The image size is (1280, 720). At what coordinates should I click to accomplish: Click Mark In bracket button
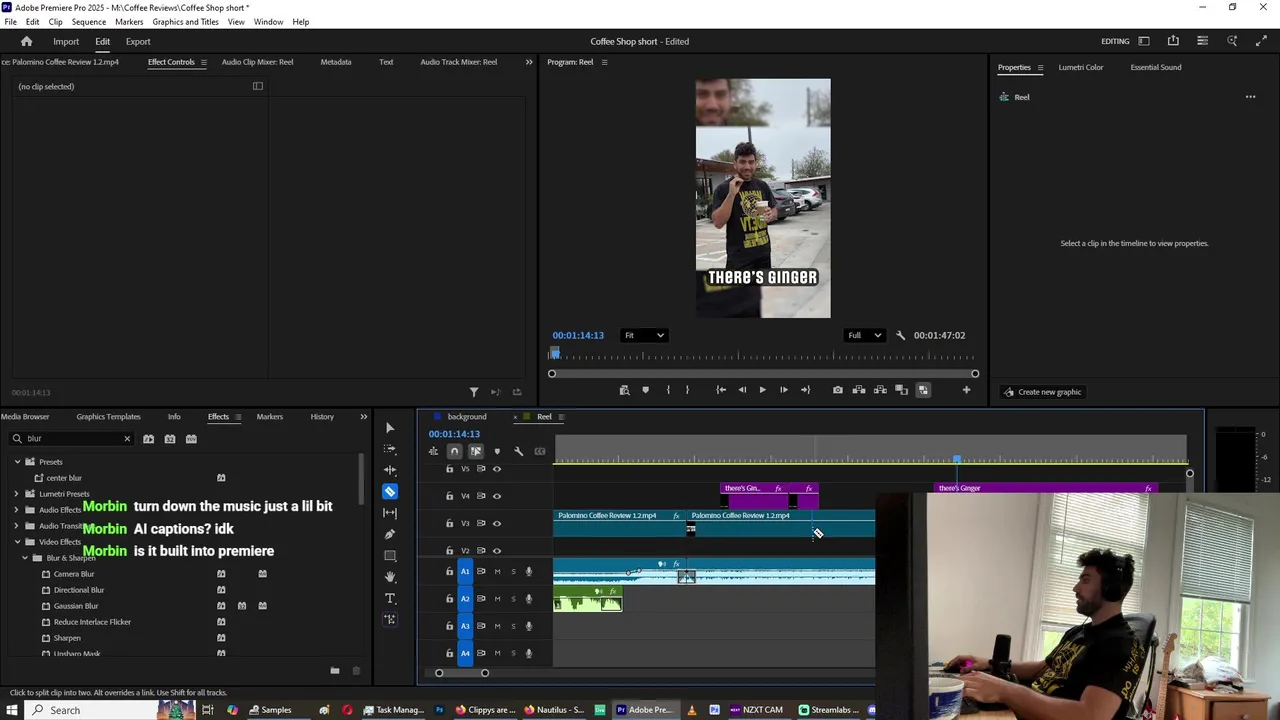668,390
